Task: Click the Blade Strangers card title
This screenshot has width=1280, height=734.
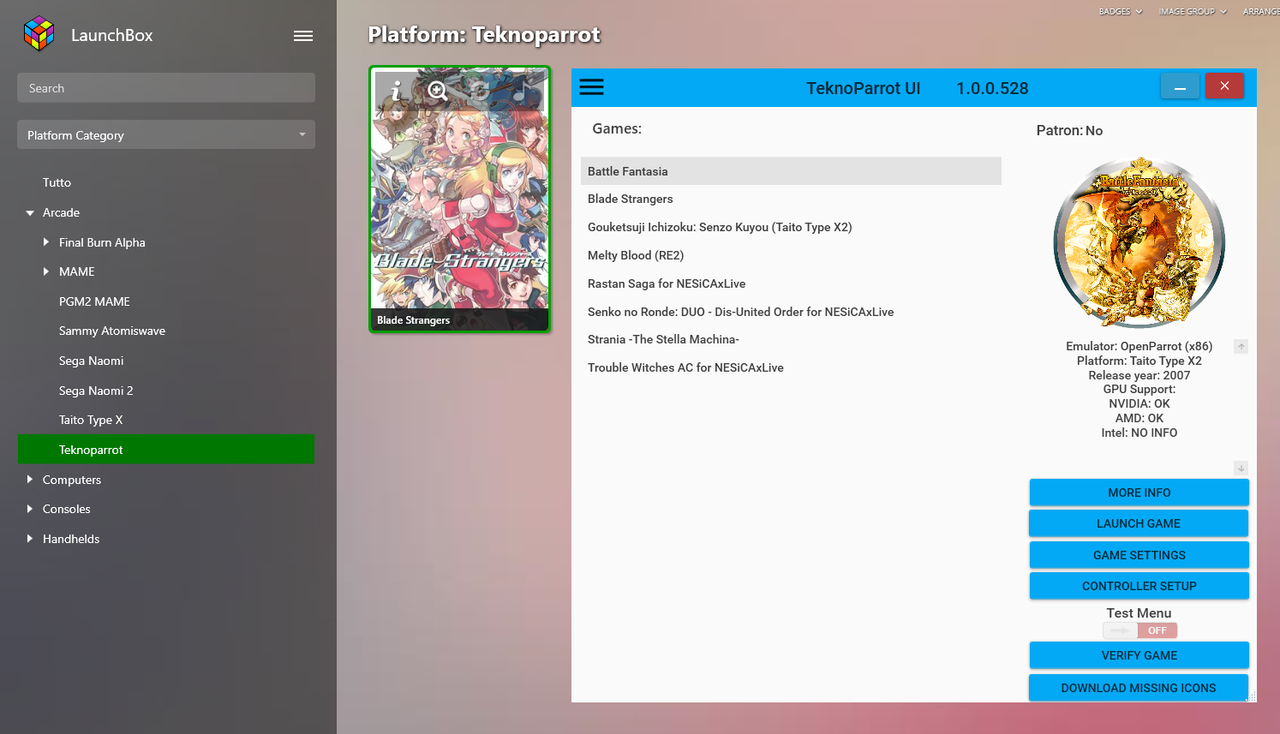Action: [x=413, y=320]
